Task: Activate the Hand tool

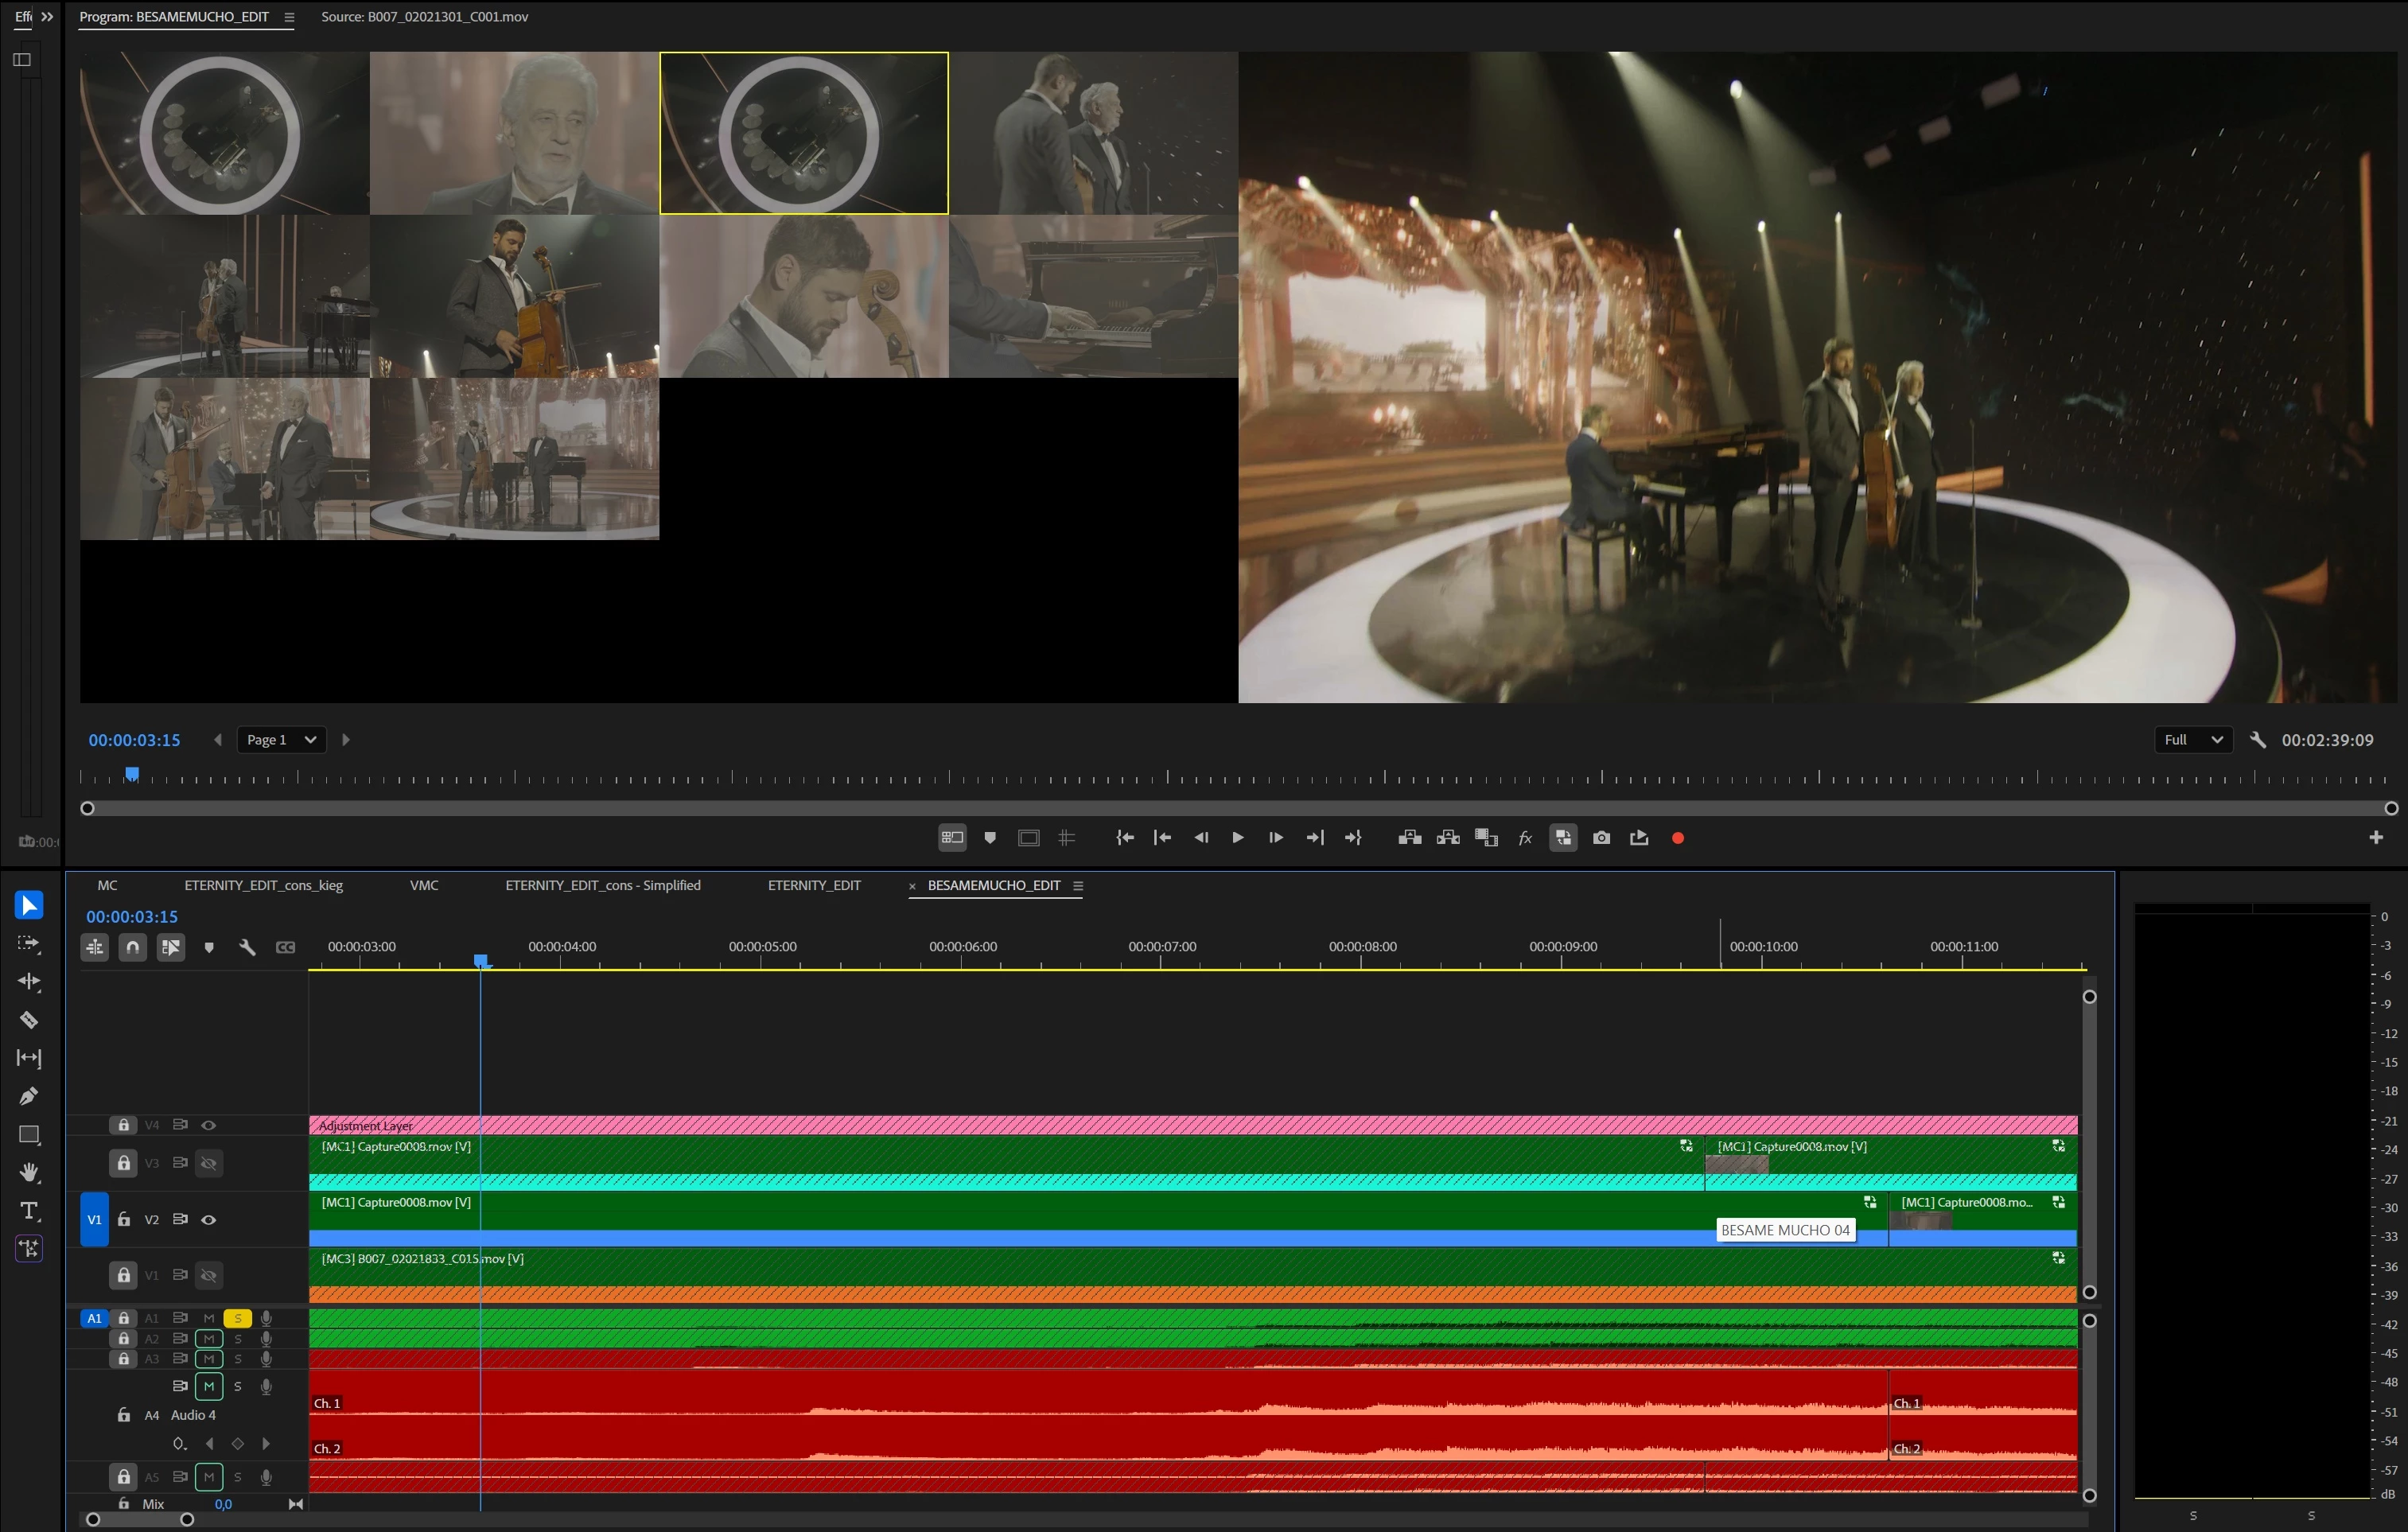Action: point(29,1172)
